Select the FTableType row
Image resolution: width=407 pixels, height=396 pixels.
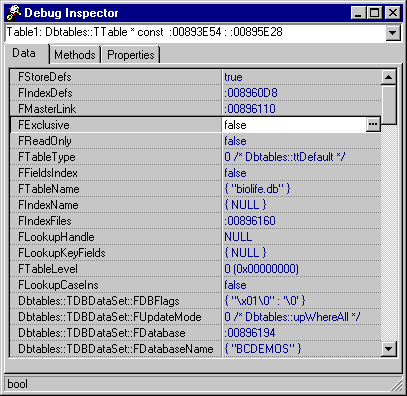196,157
